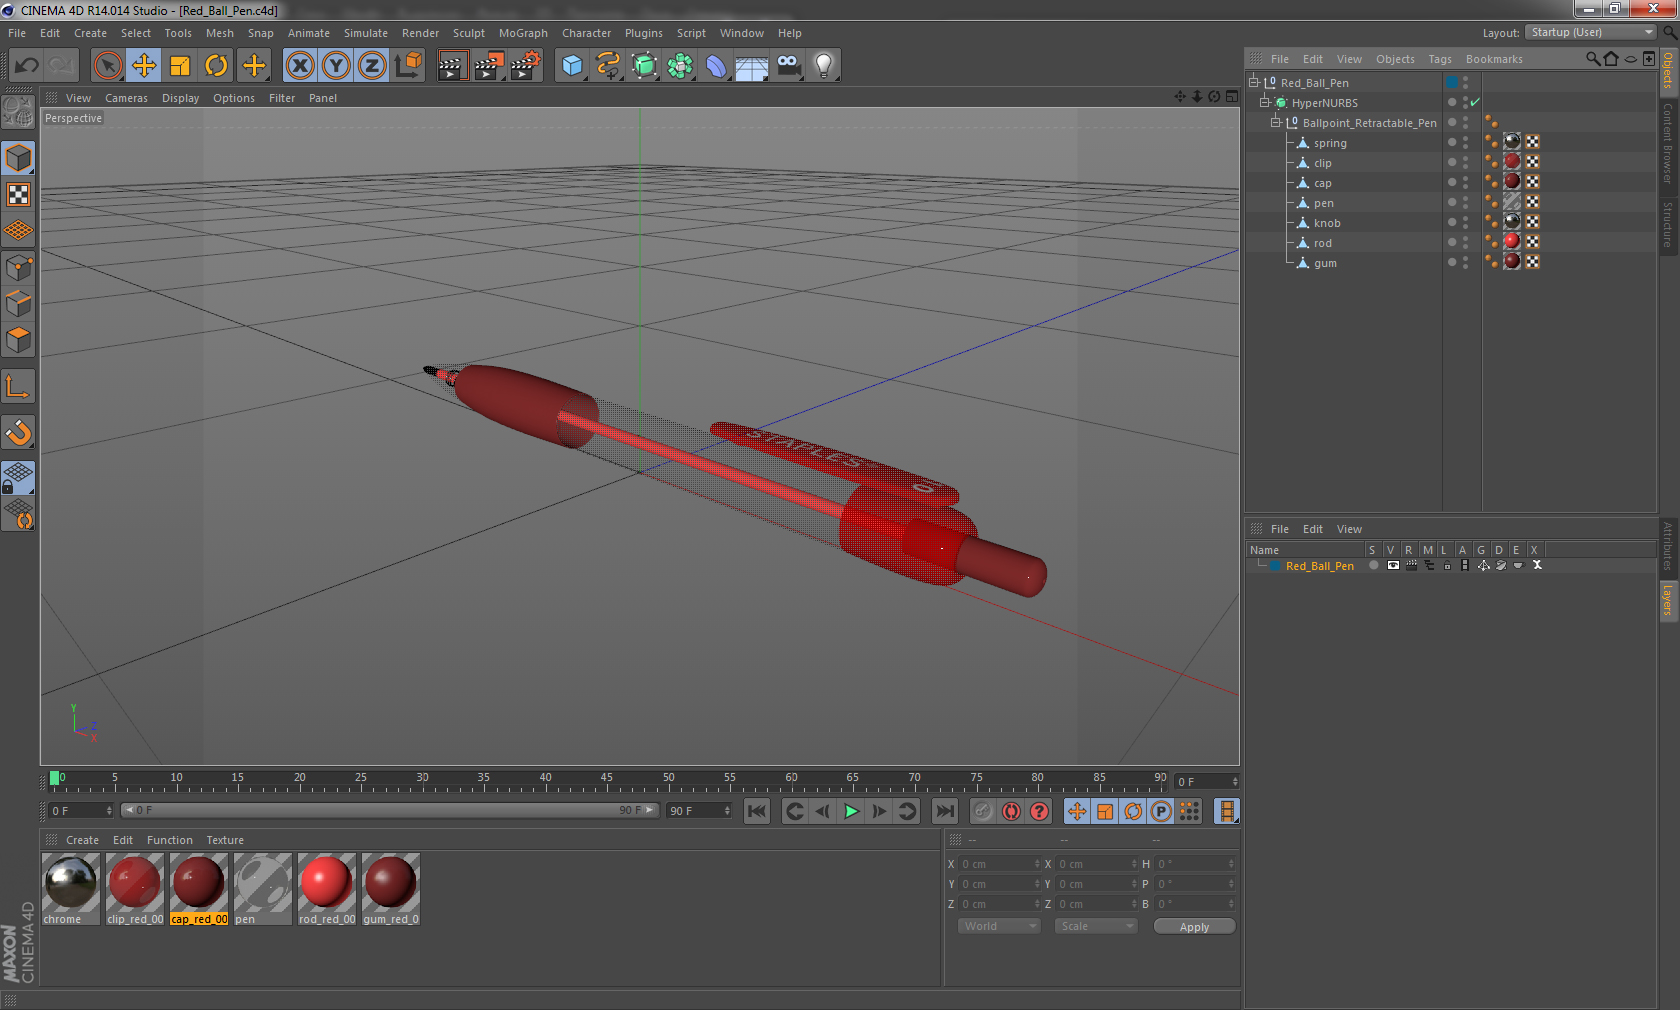
Task: Open the spline pen tools icon
Action: pos(608,66)
